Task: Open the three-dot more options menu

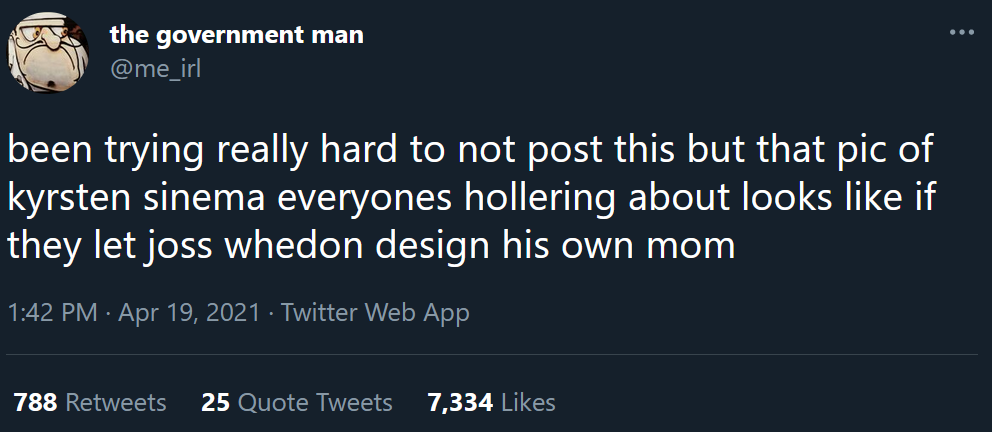Action: (x=961, y=33)
